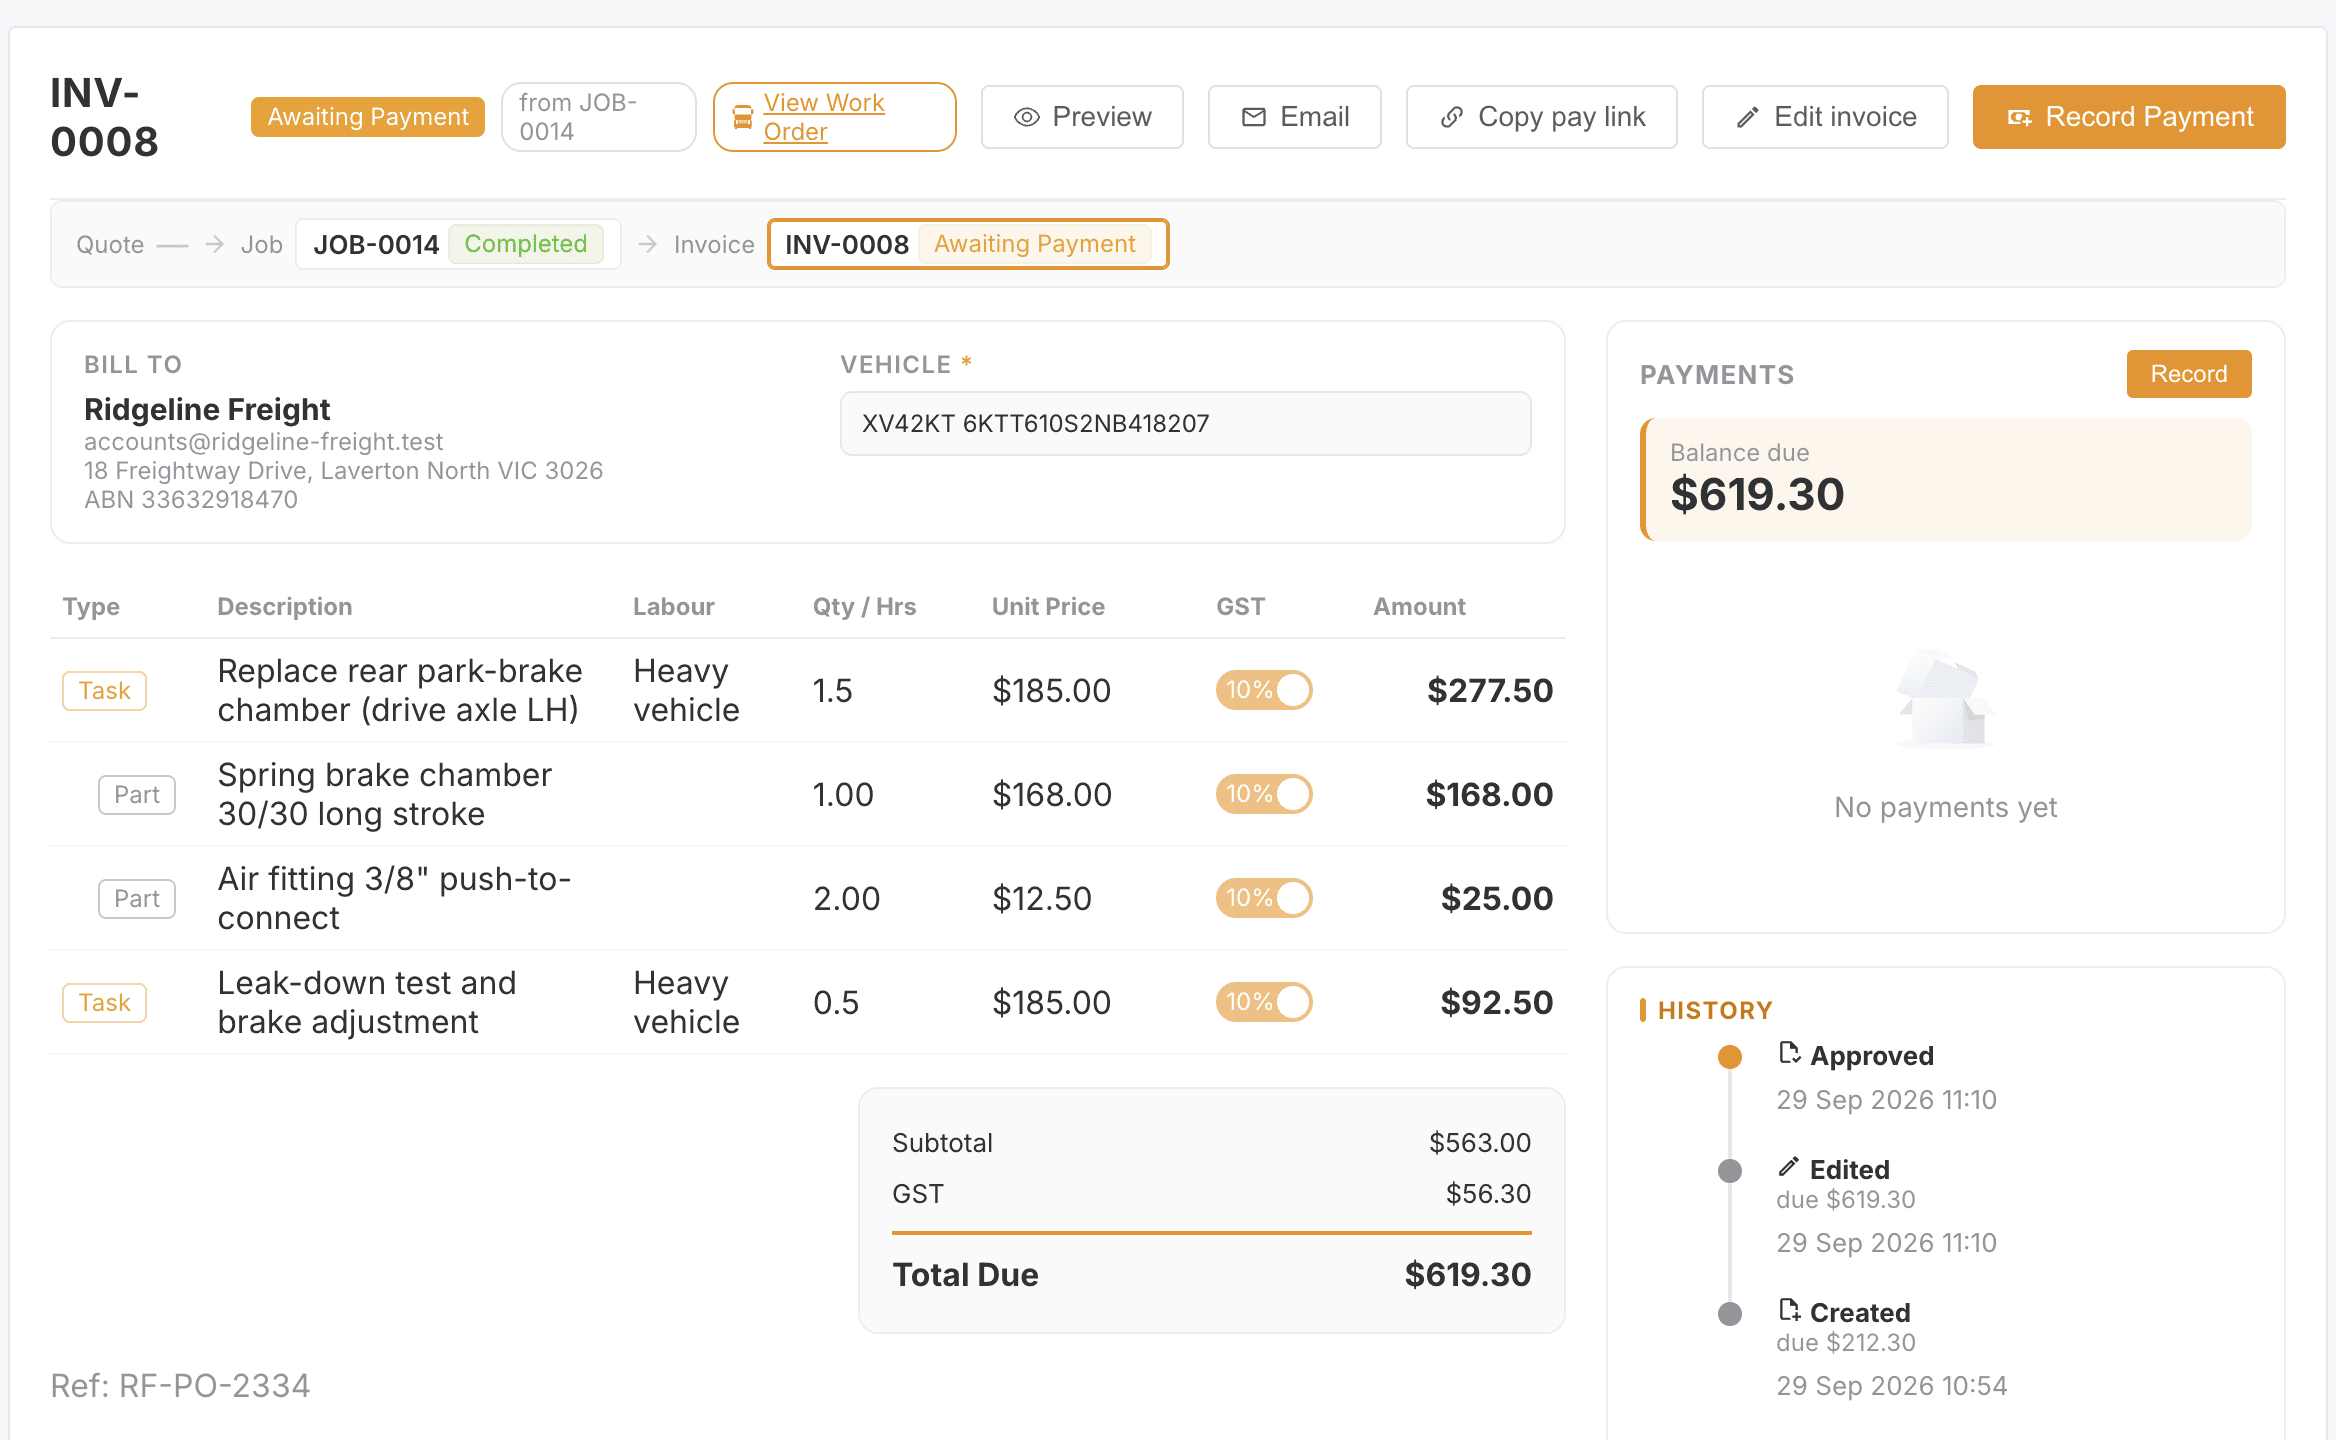Click the pencil icon on Edit invoice
Screen dimensions: 2336x1440
[1748, 117]
